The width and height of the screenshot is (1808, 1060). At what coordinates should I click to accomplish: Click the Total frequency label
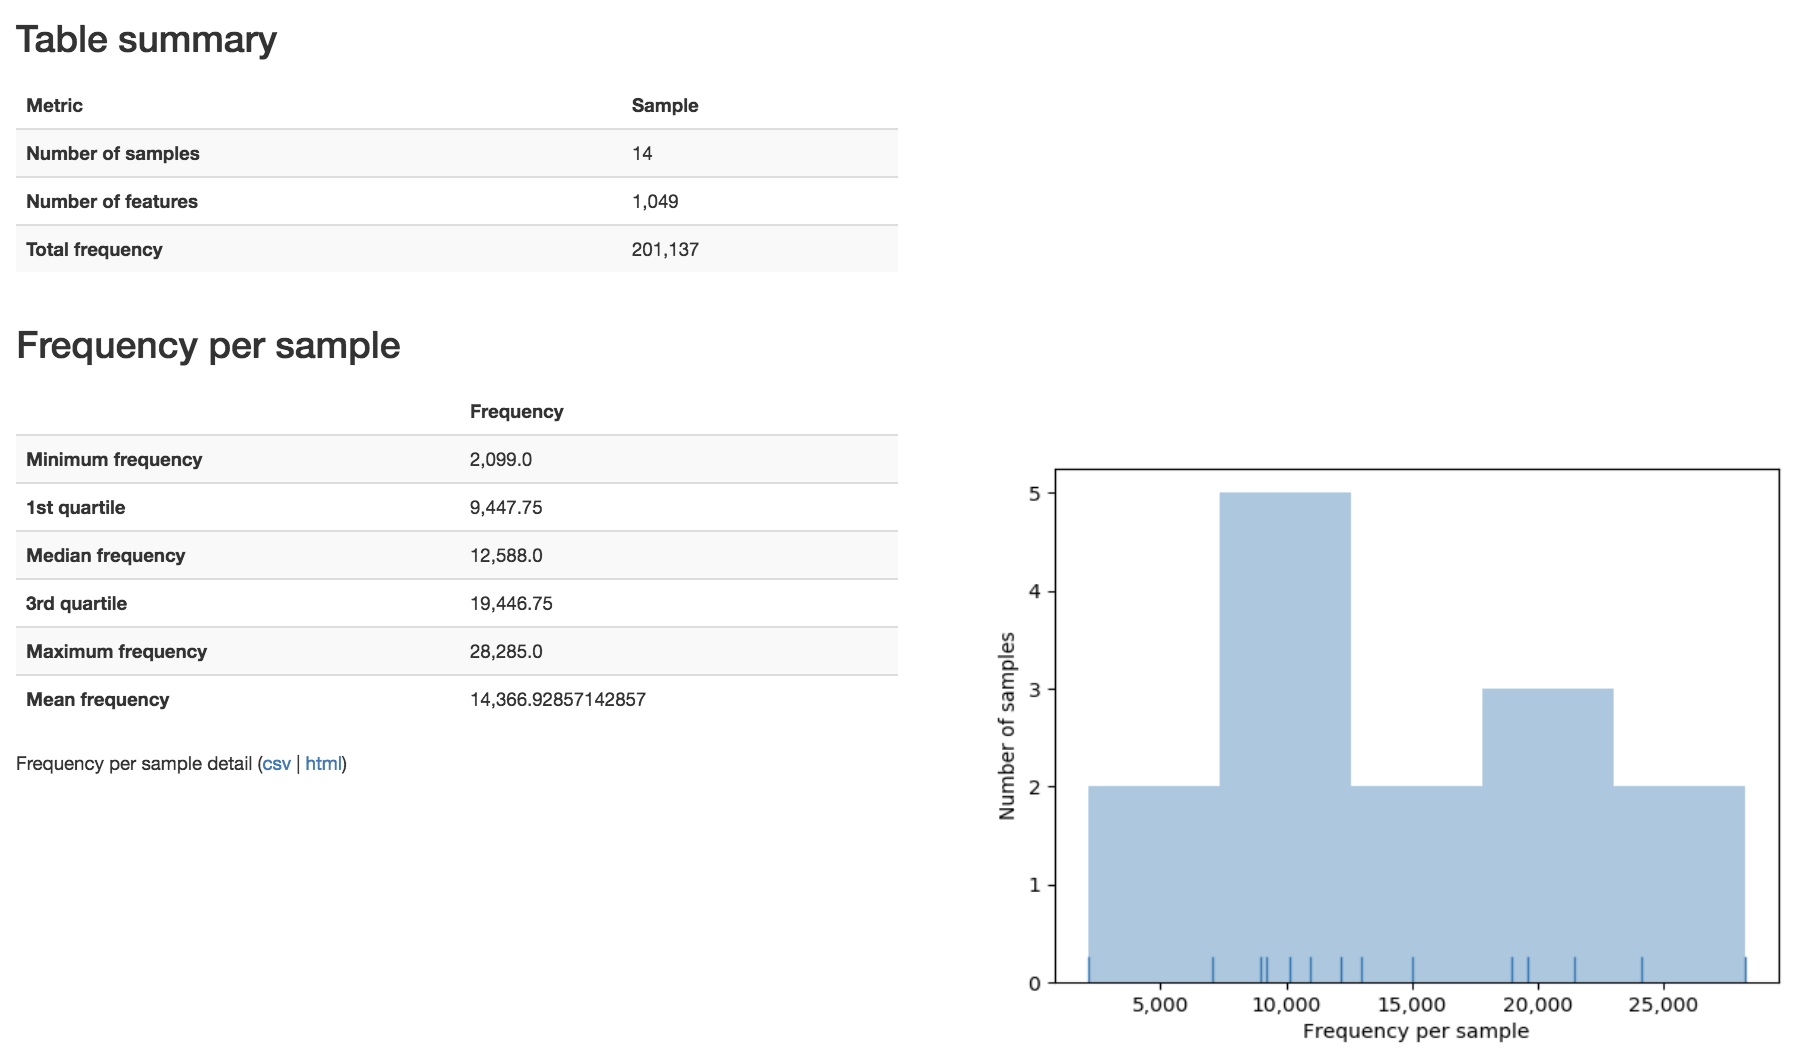(94, 250)
